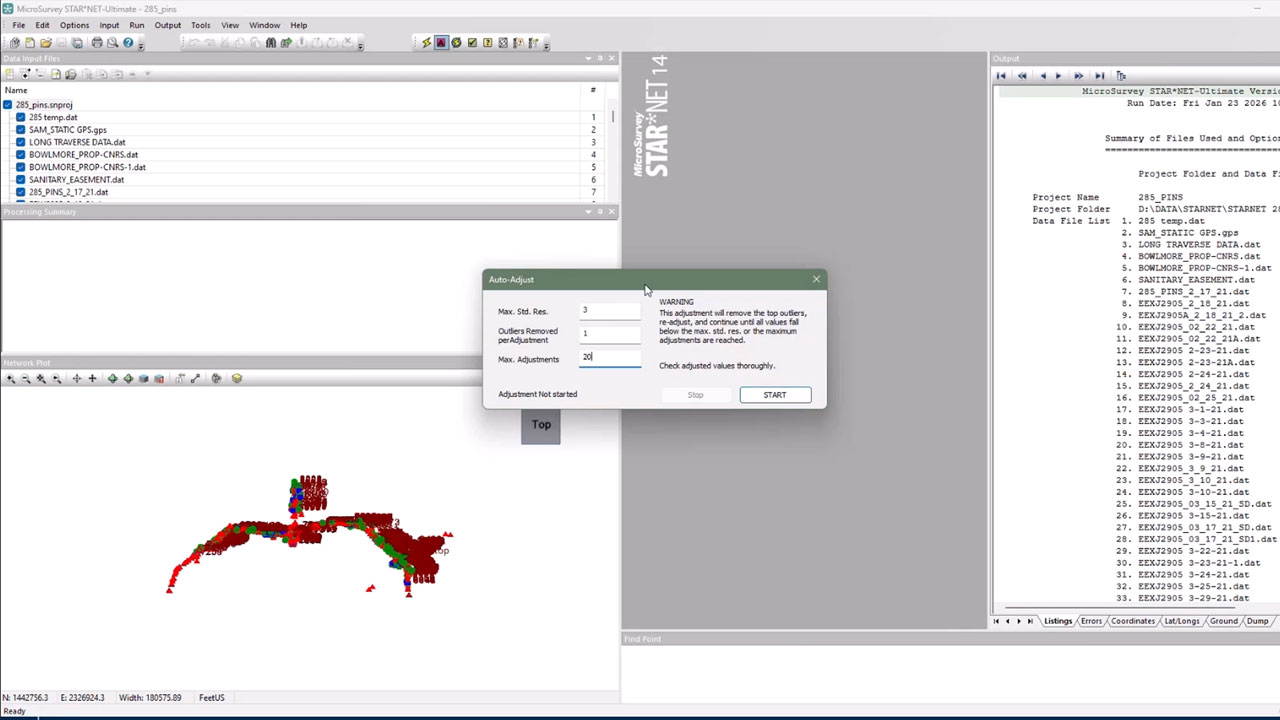
Task: Expand the main toolbar overflow options
Action: coord(141,45)
